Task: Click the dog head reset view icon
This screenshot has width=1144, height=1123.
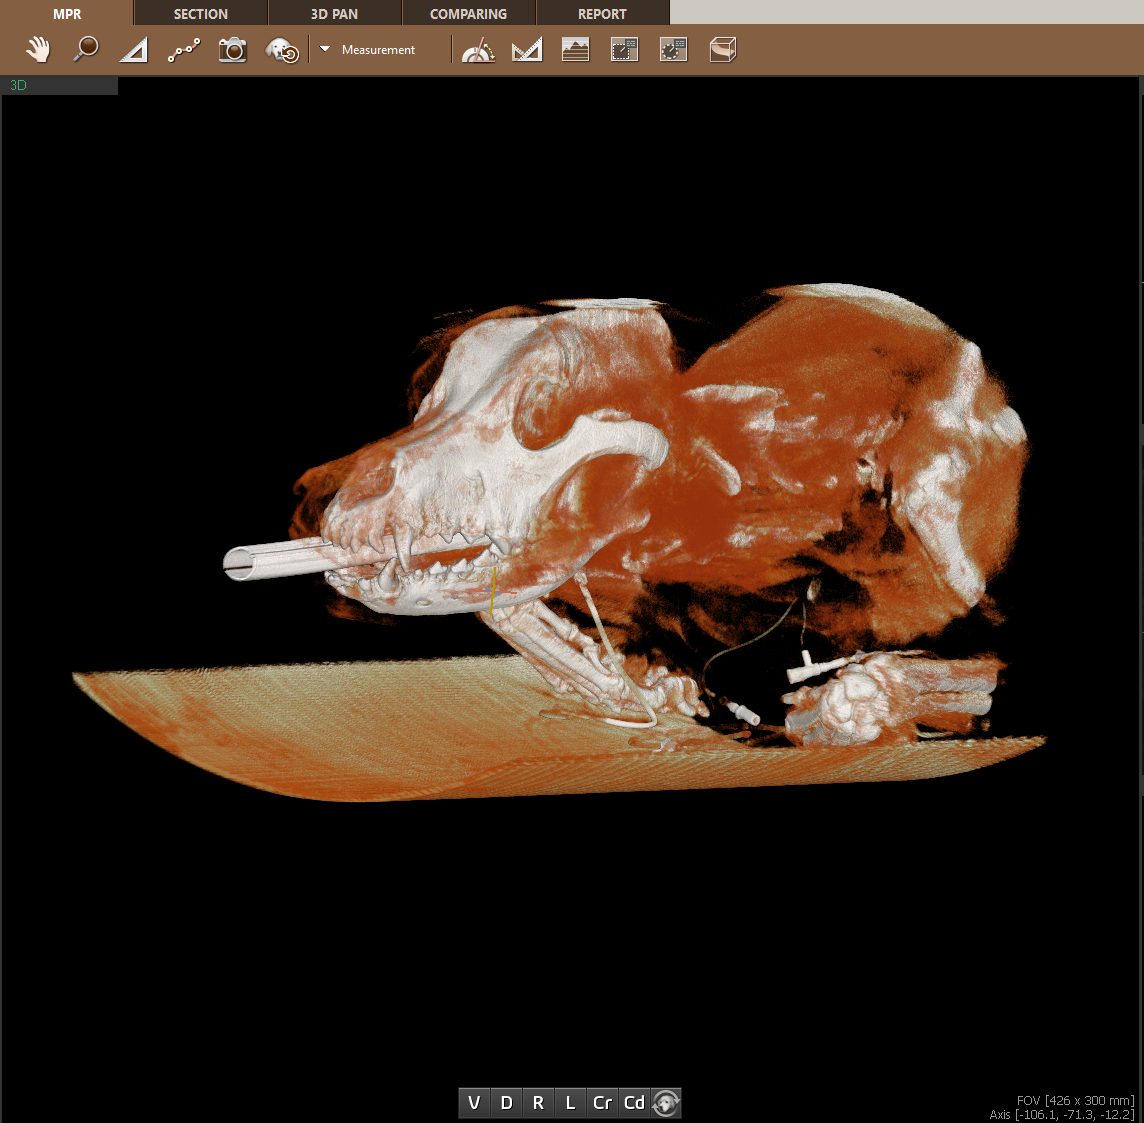Action: click(x=282, y=50)
